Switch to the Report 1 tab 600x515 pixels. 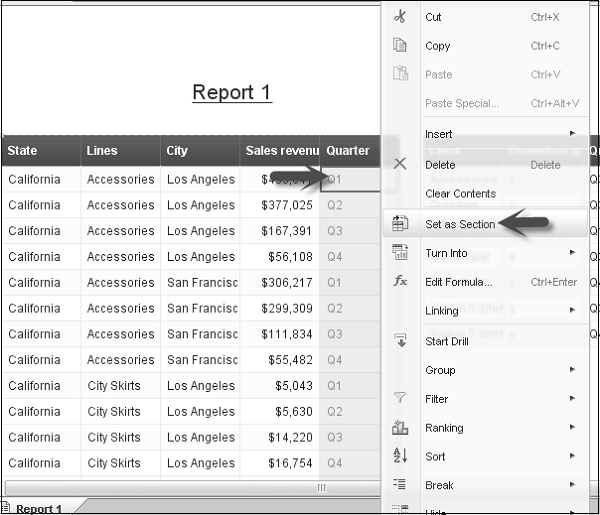coord(38,508)
